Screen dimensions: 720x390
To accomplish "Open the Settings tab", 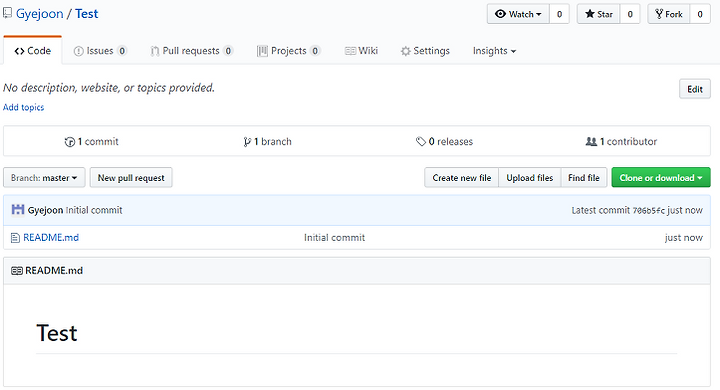I will pos(425,51).
